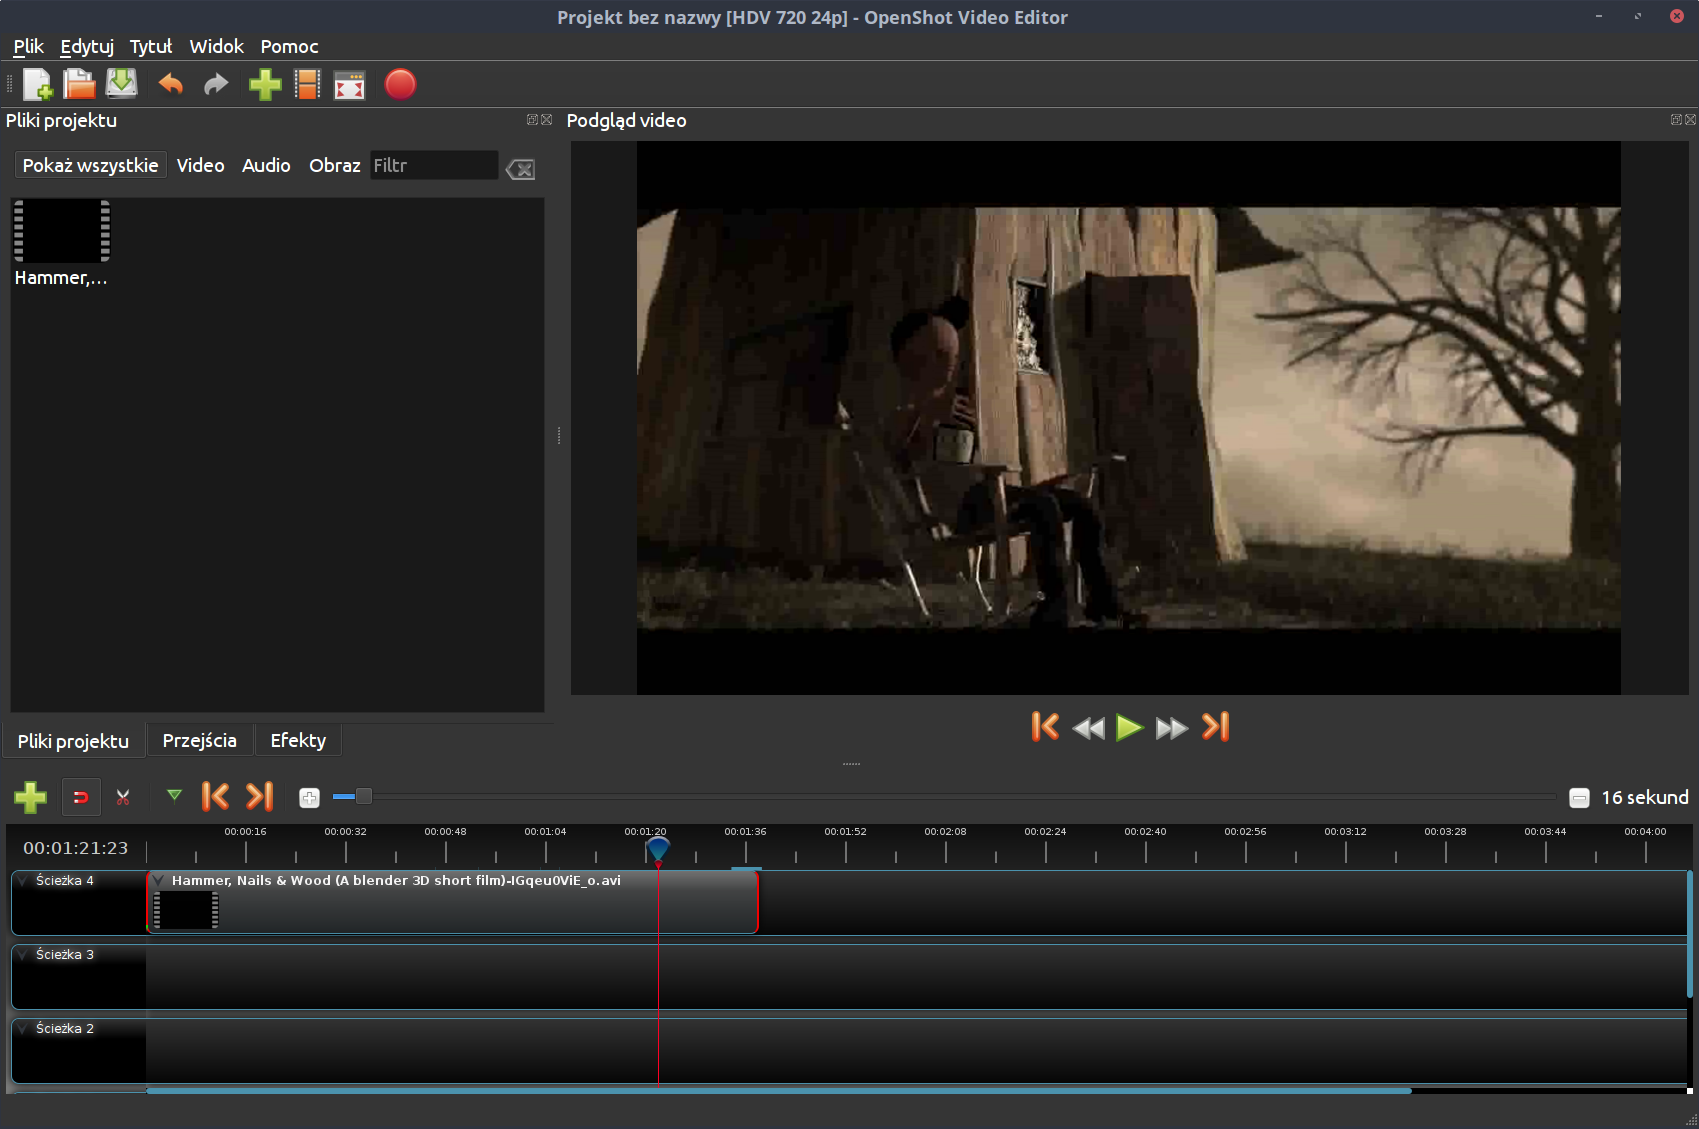Open the Plik menu
Screen dimensions: 1699x1129
pos(28,47)
